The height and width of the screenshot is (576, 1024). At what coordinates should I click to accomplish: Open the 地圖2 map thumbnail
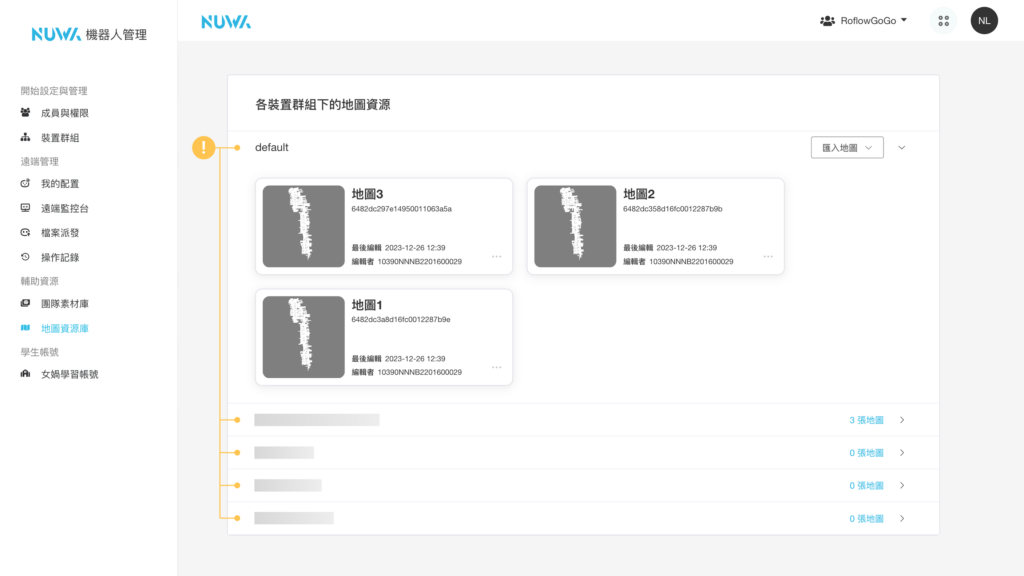575,226
